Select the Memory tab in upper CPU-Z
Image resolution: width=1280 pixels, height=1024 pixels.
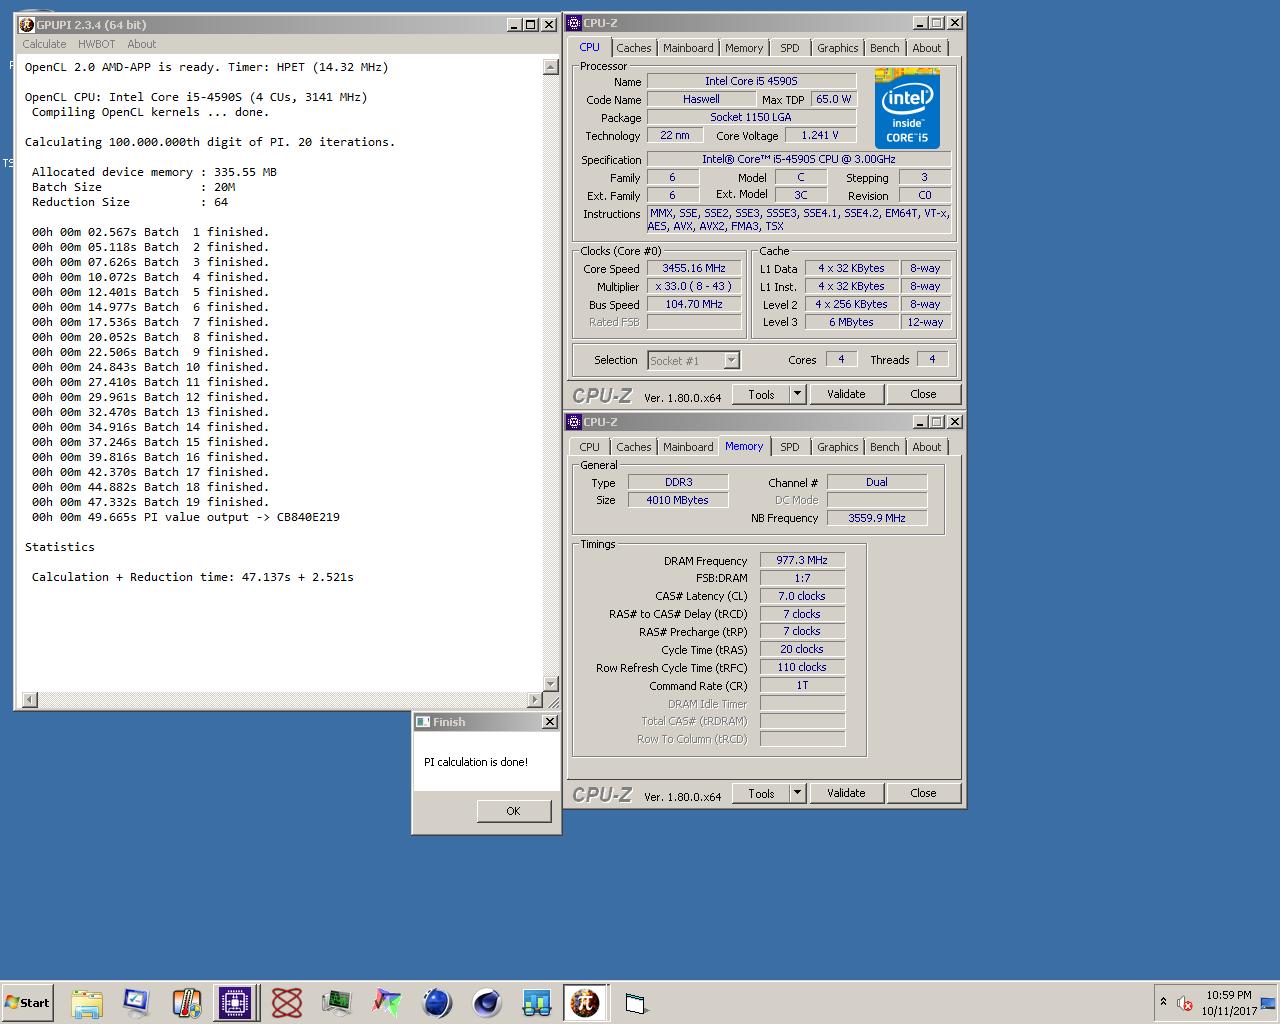coord(744,48)
